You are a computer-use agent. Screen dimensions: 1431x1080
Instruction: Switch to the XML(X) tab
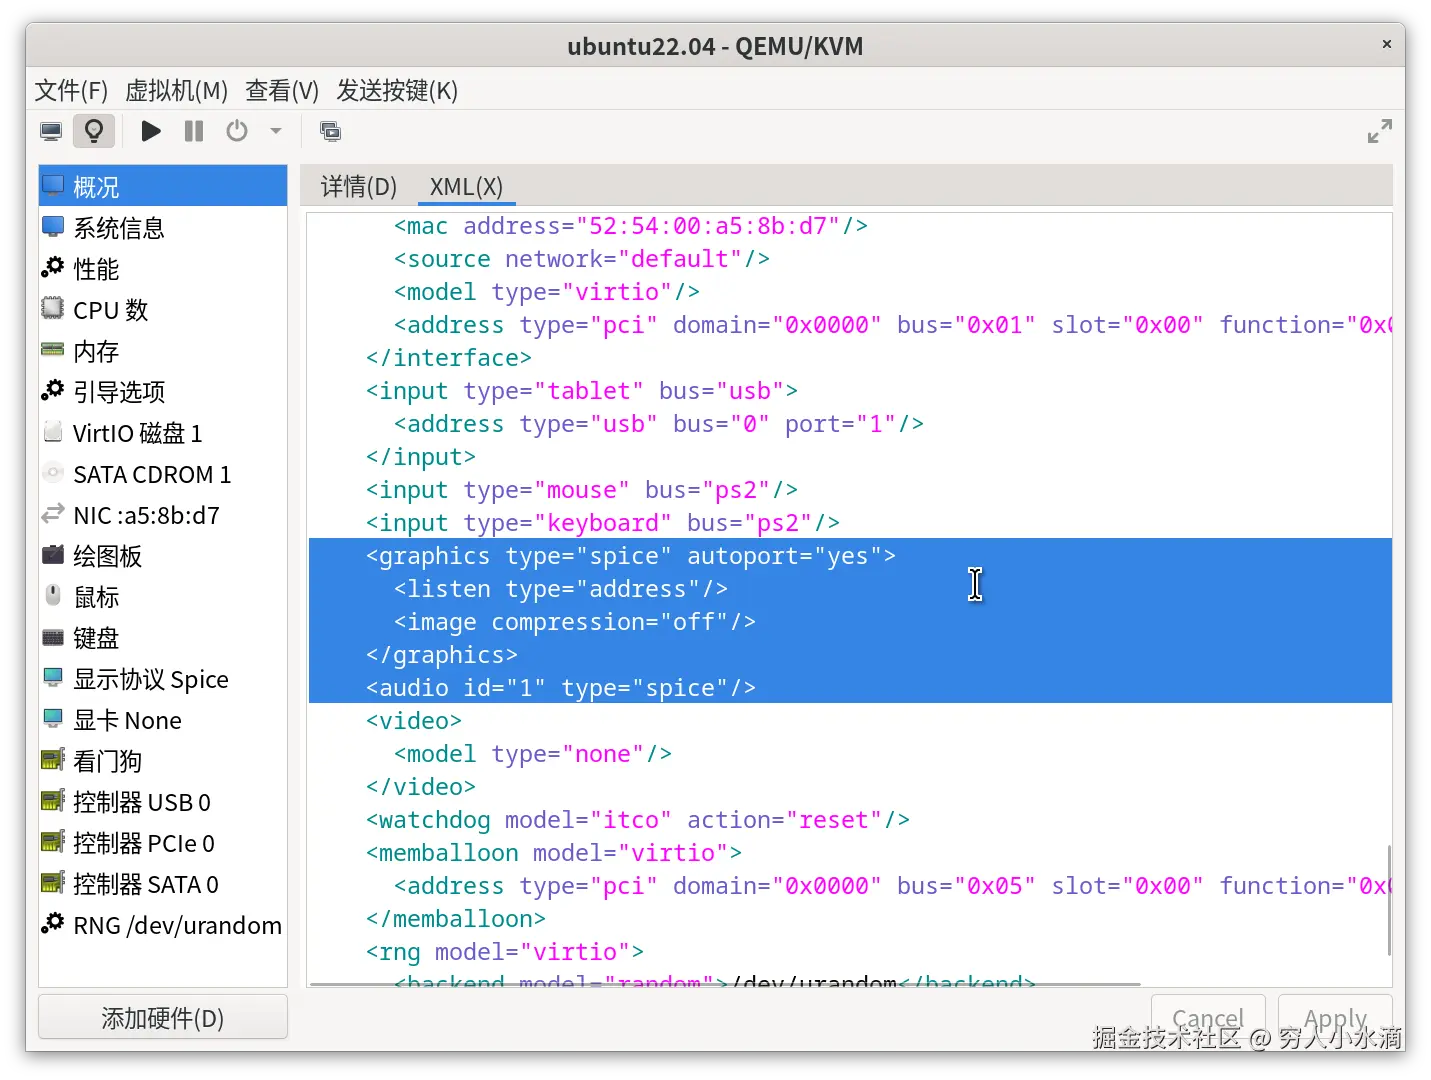466,187
